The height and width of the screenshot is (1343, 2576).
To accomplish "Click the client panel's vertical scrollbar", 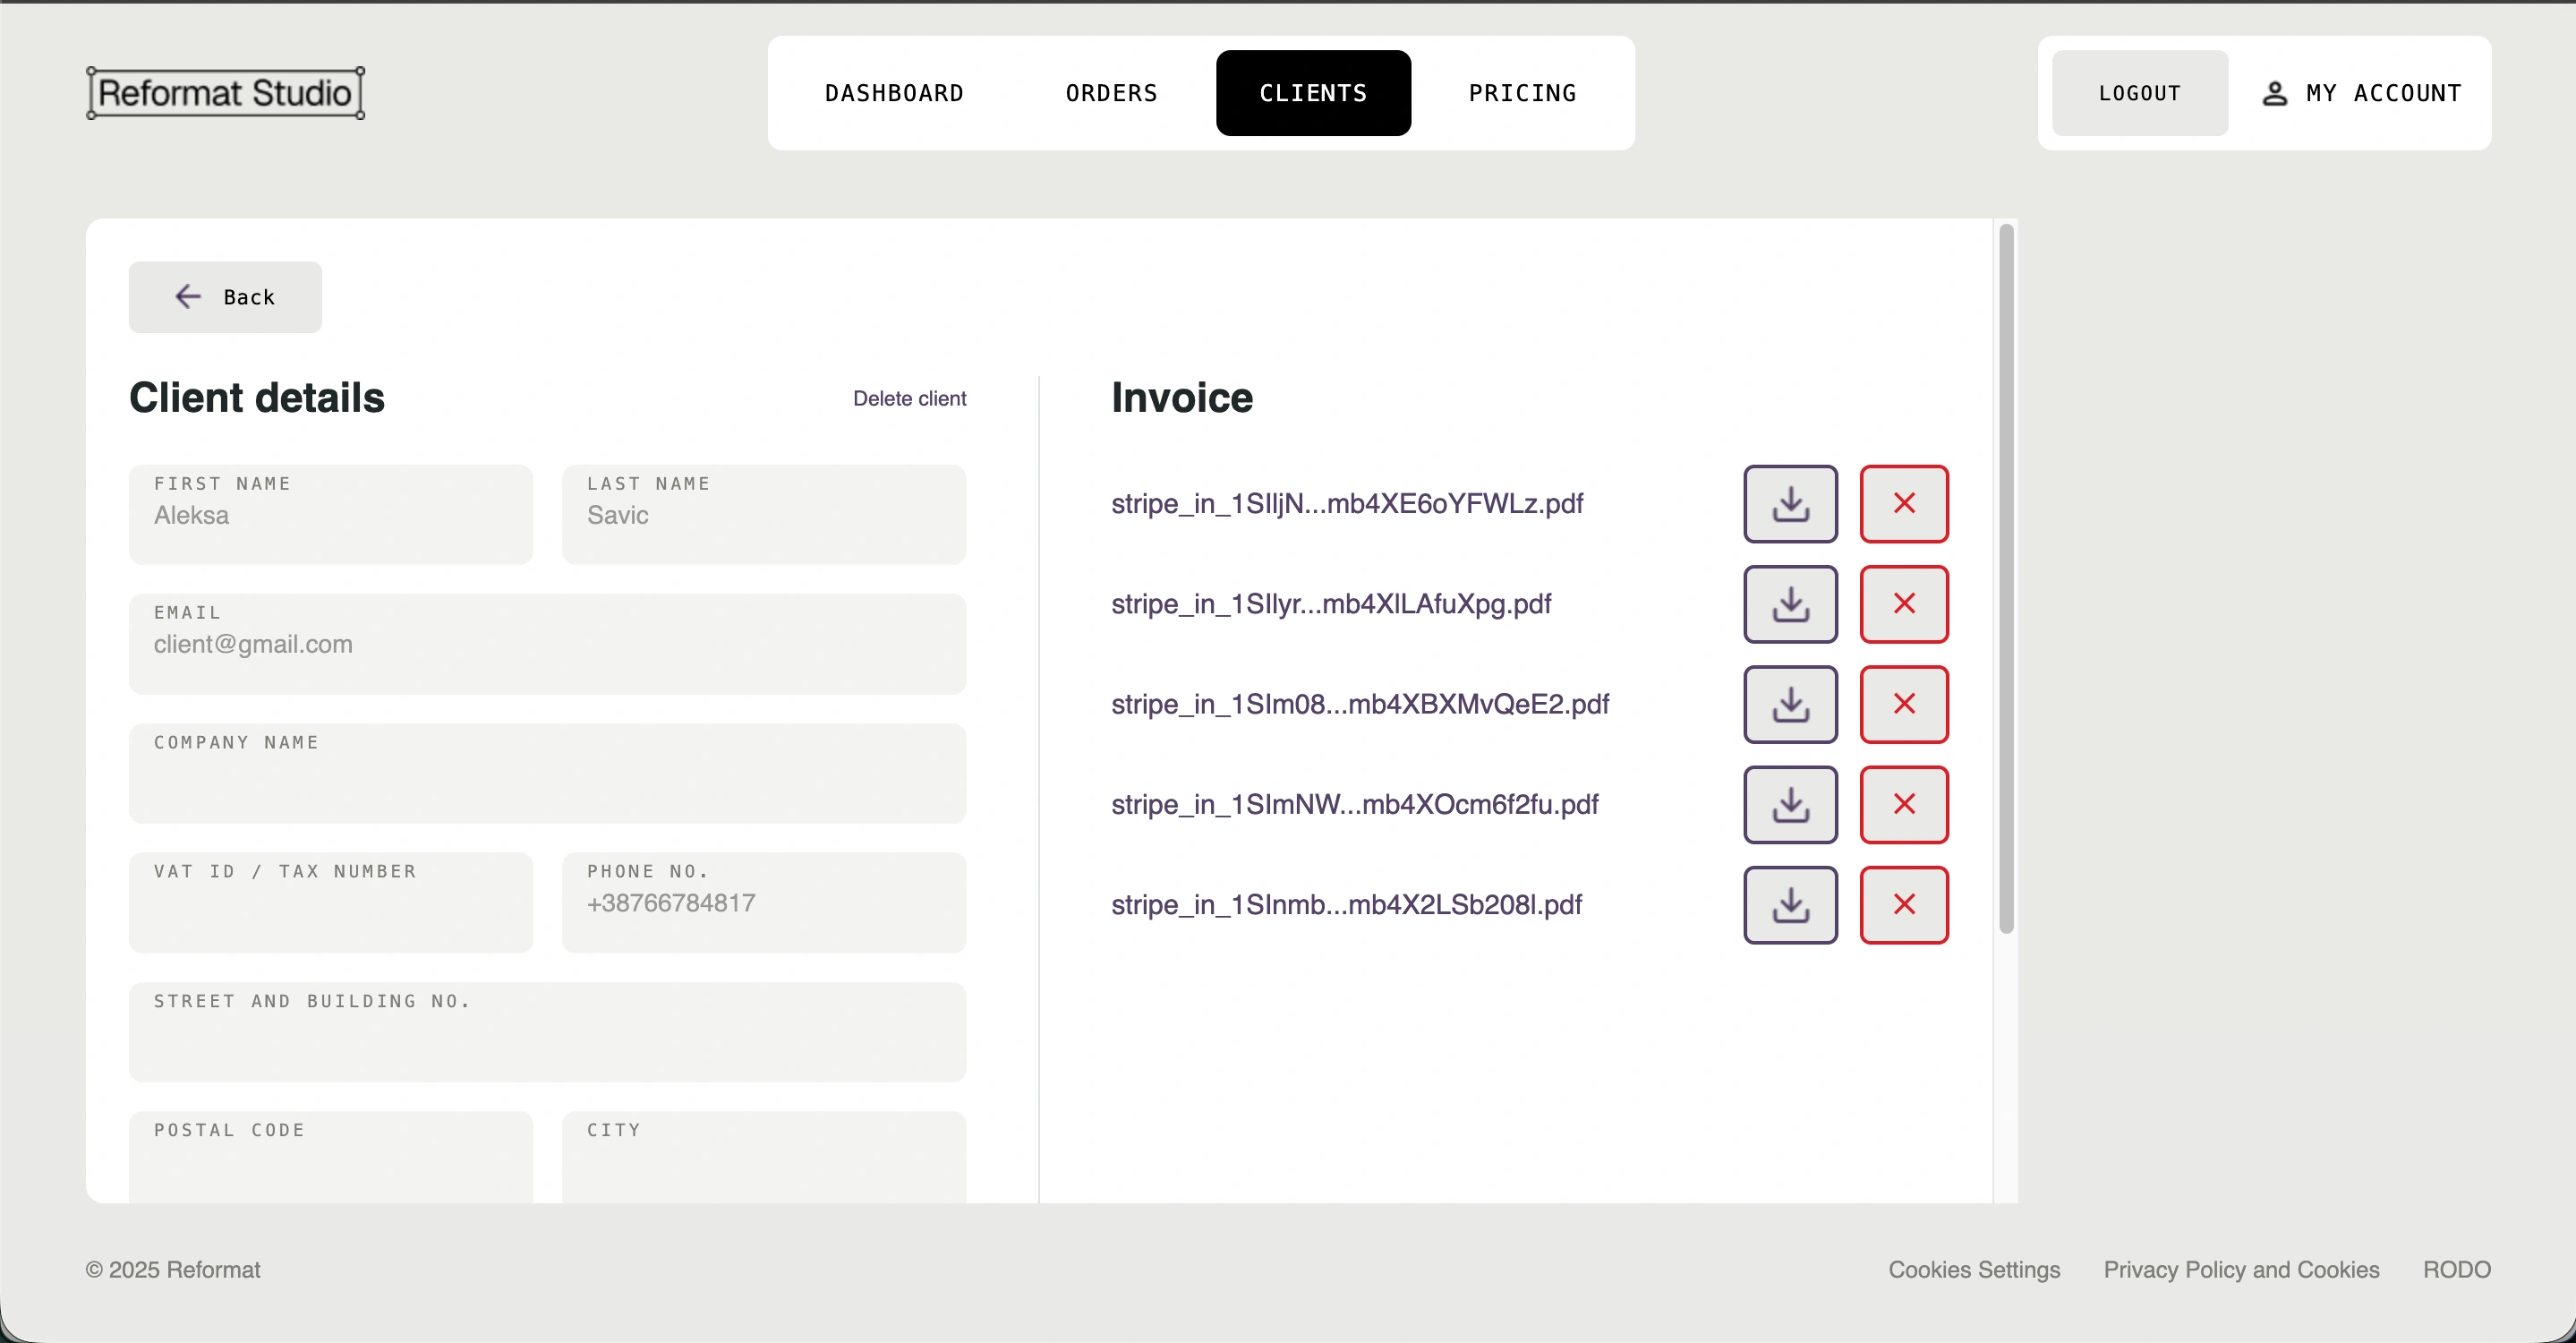I will [x=2005, y=580].
